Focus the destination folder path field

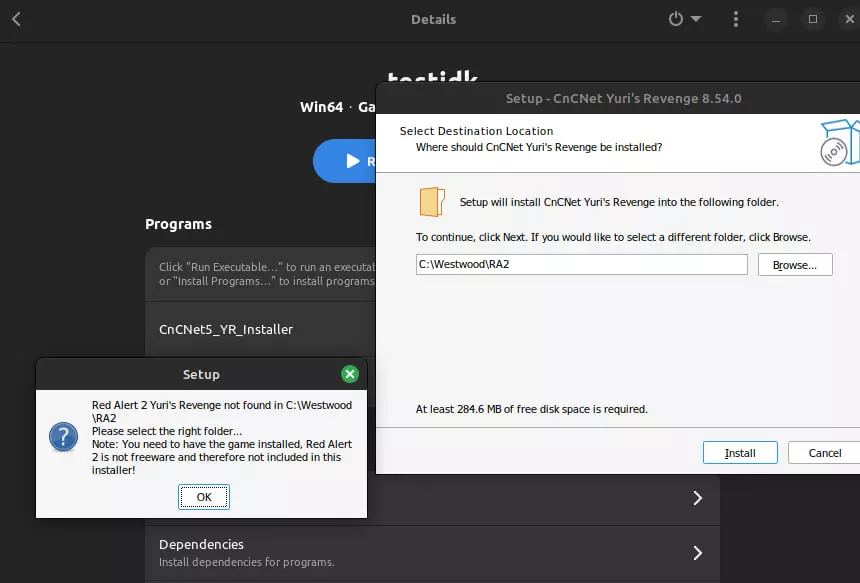(581, 264)
